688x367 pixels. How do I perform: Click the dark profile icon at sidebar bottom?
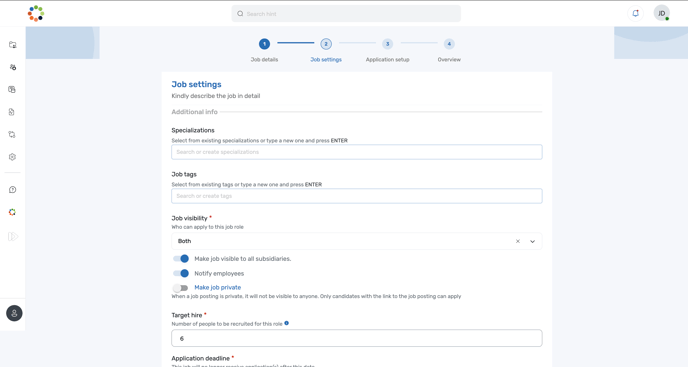pyautogui.click(x=14, y=313)
